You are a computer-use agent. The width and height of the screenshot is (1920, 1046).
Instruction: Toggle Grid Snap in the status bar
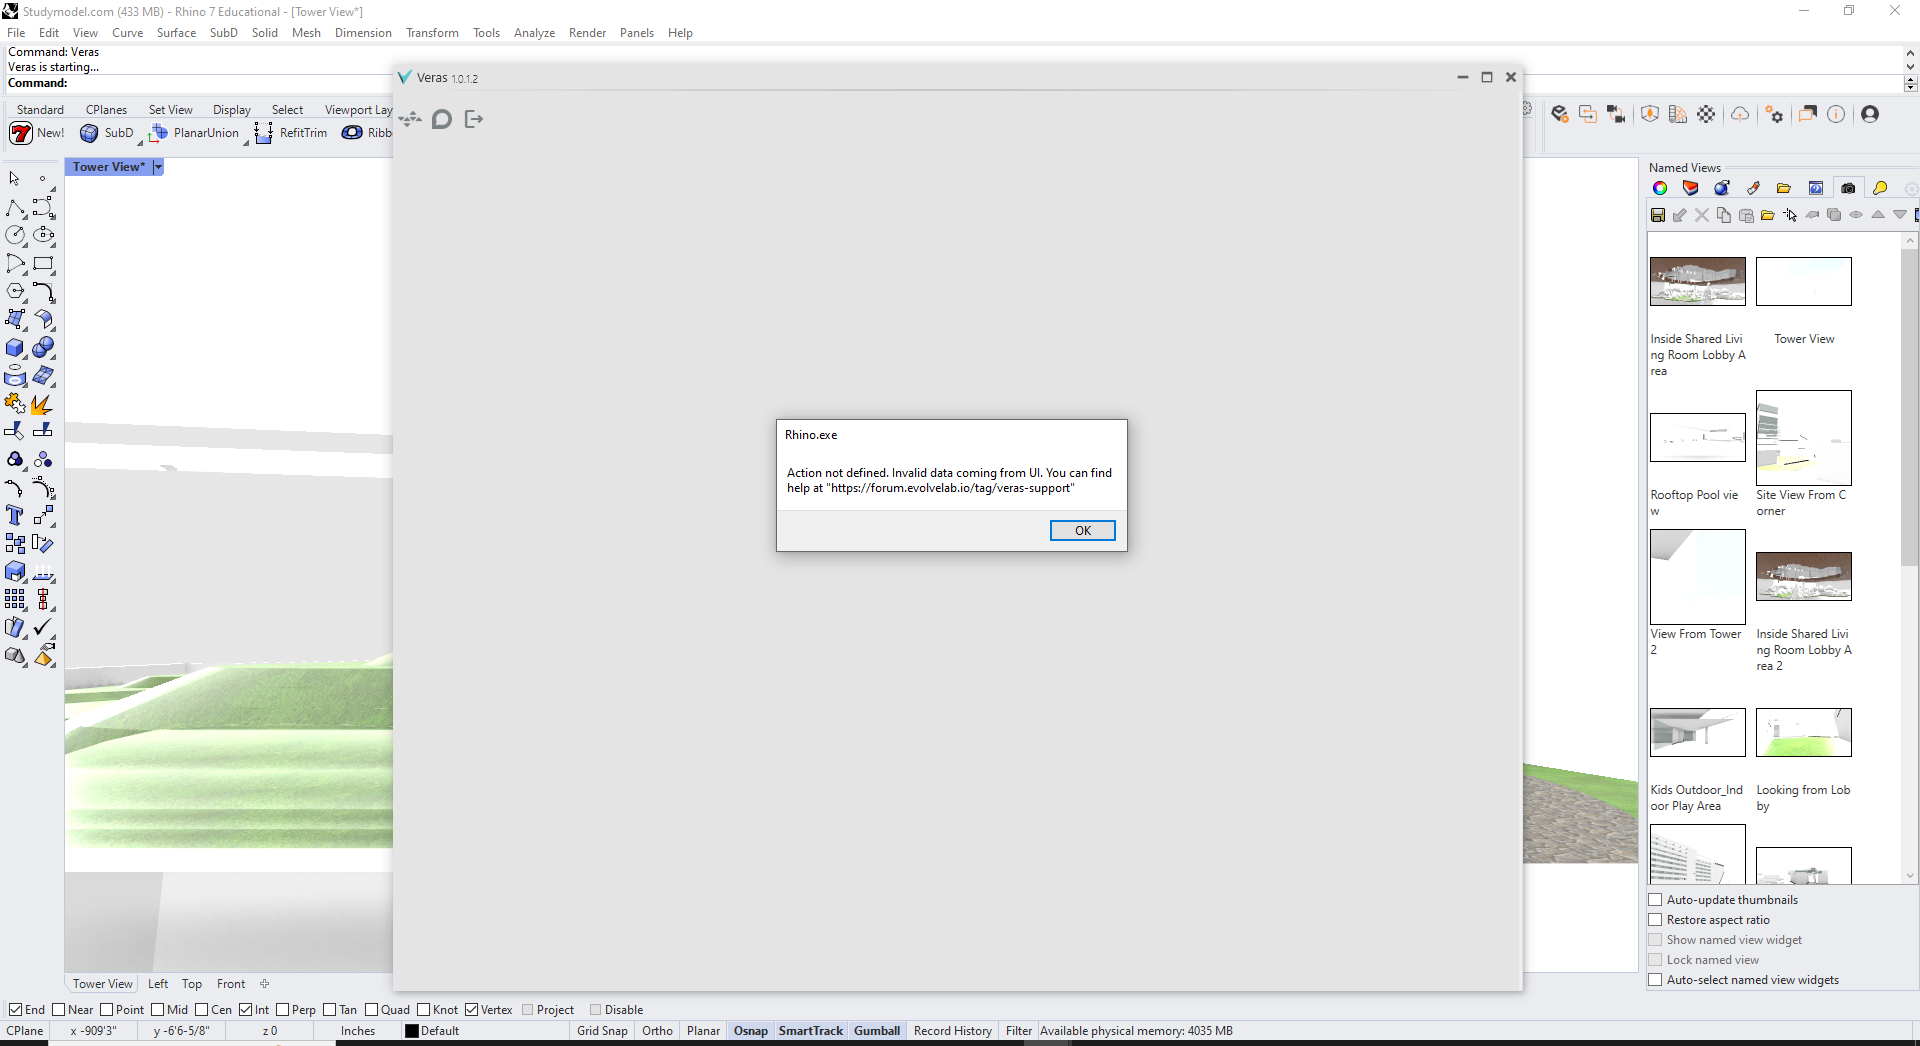pyautogui.click(x=602, y=1031)
